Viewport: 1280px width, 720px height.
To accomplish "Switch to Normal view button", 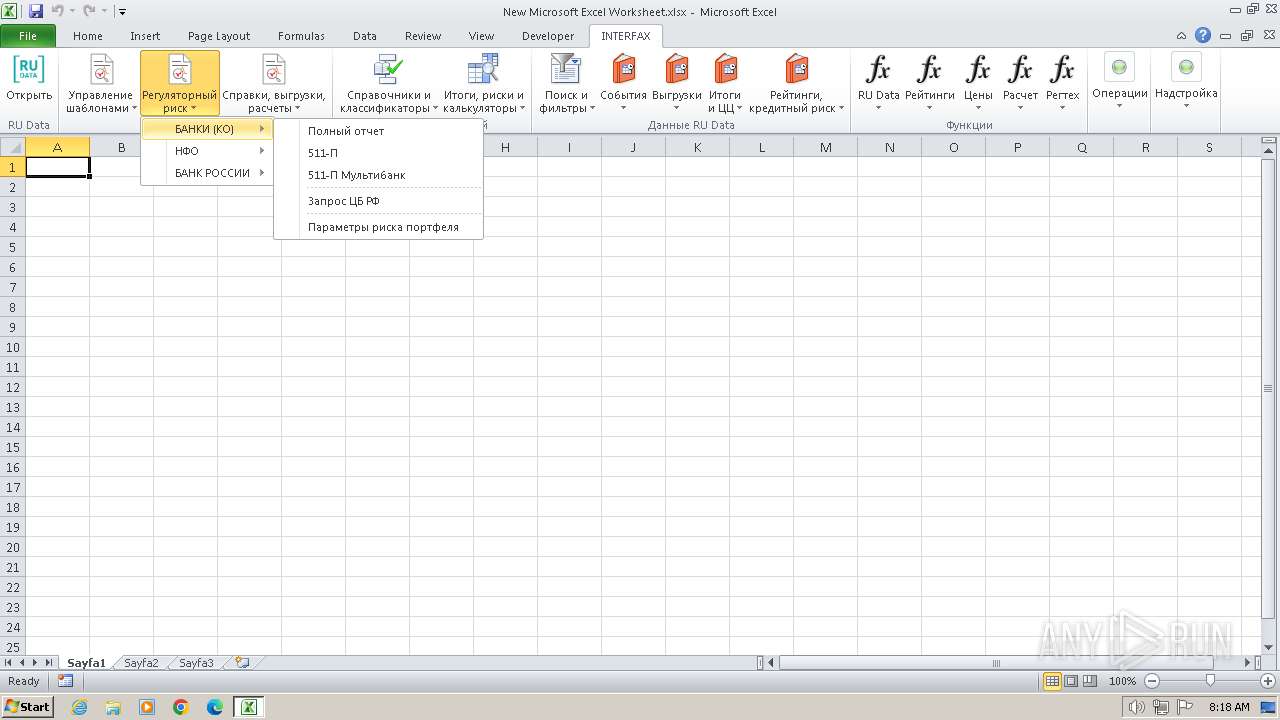I will tap(1052, 681).
